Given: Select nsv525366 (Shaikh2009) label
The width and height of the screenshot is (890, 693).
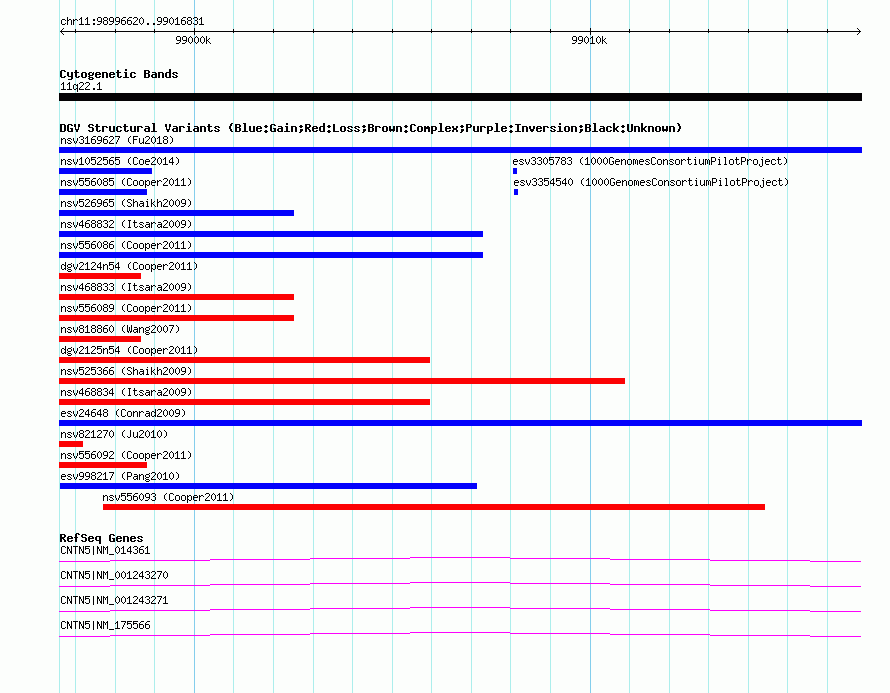Looking at the screenshot, I should [126, 371].
